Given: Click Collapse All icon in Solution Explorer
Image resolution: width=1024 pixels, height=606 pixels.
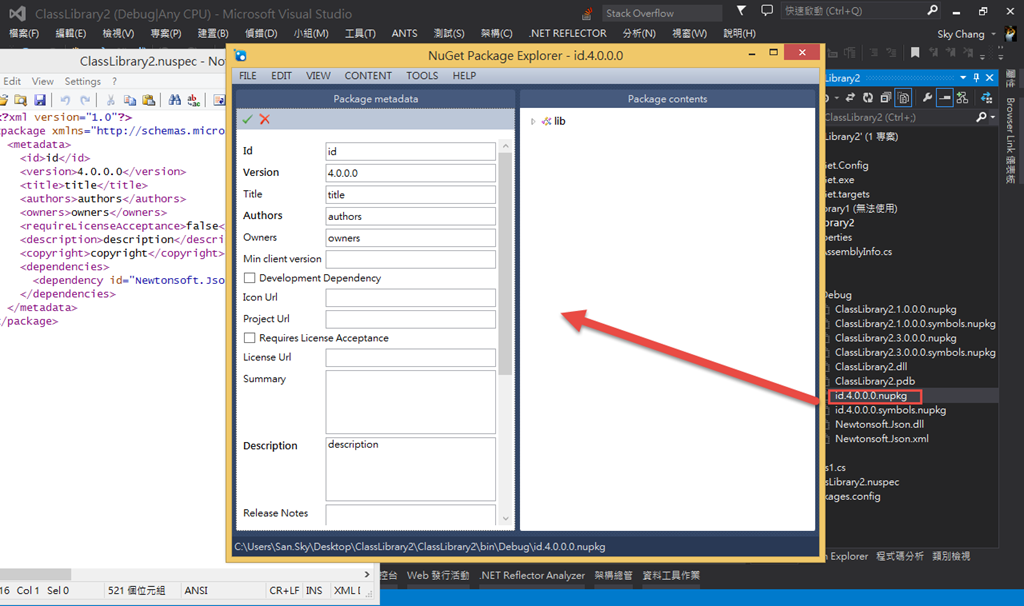Looking at the screenshot, I should pyautogui.click(x=886, y=98).
